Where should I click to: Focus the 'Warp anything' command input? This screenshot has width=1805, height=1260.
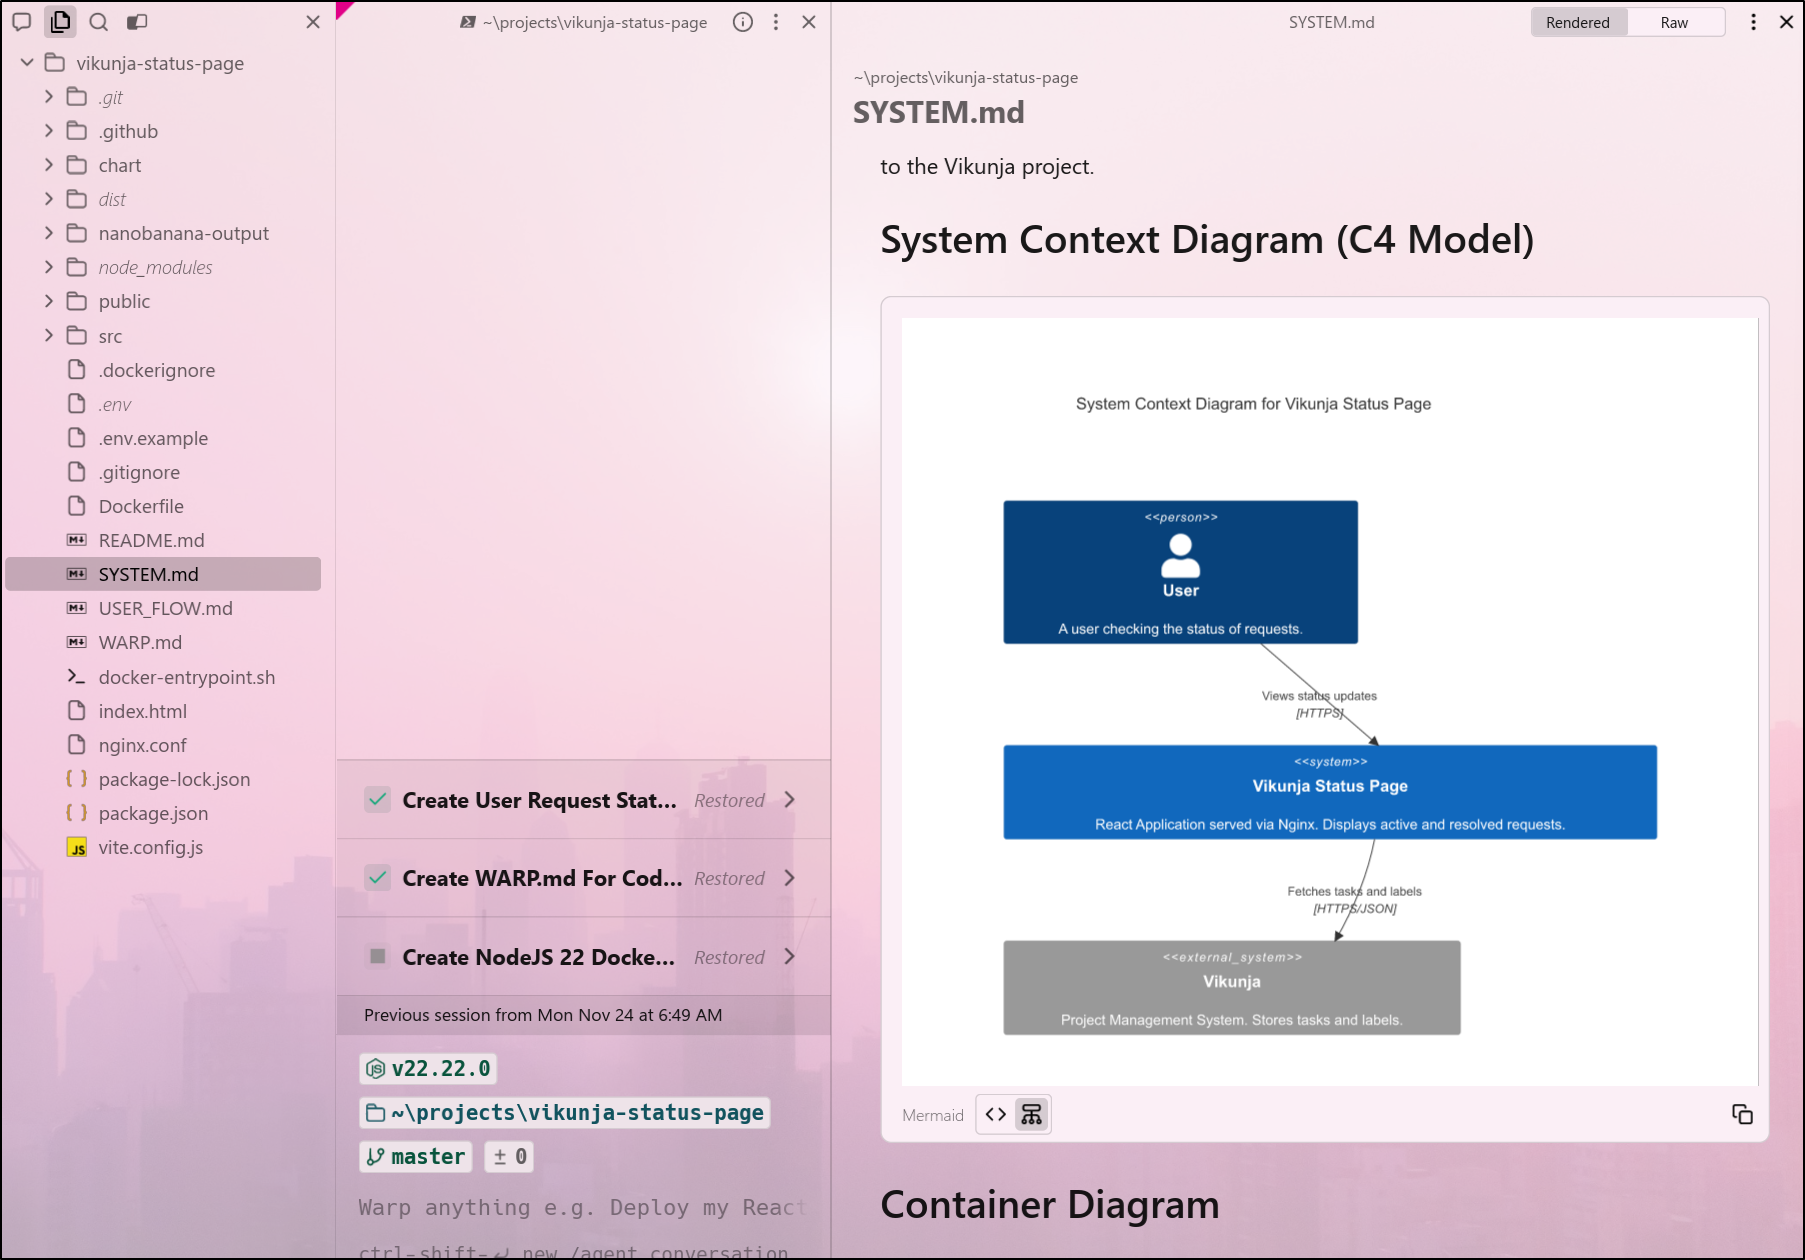[x=582, y=1208]
